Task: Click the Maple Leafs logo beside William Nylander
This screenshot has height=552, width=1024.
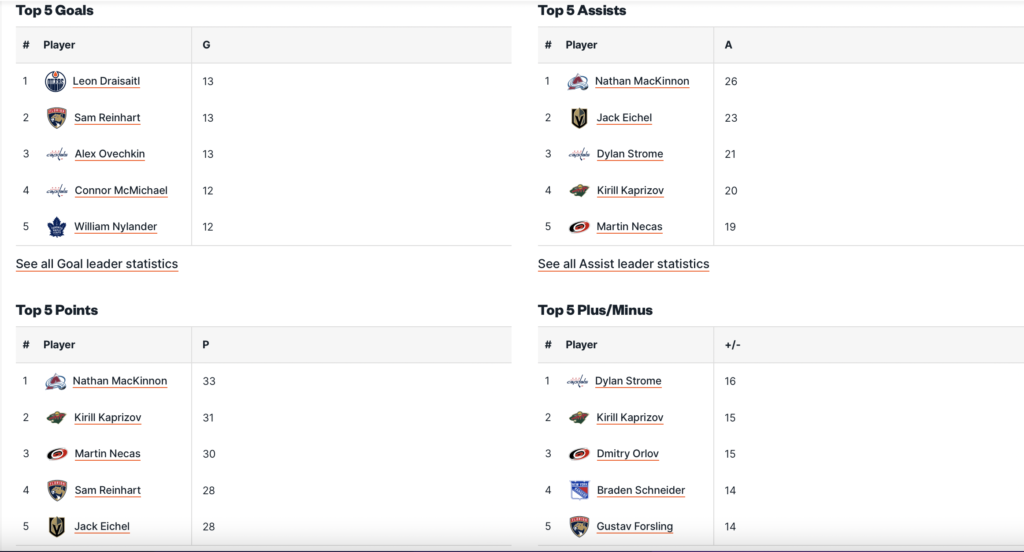Action: tap(56, 227)
